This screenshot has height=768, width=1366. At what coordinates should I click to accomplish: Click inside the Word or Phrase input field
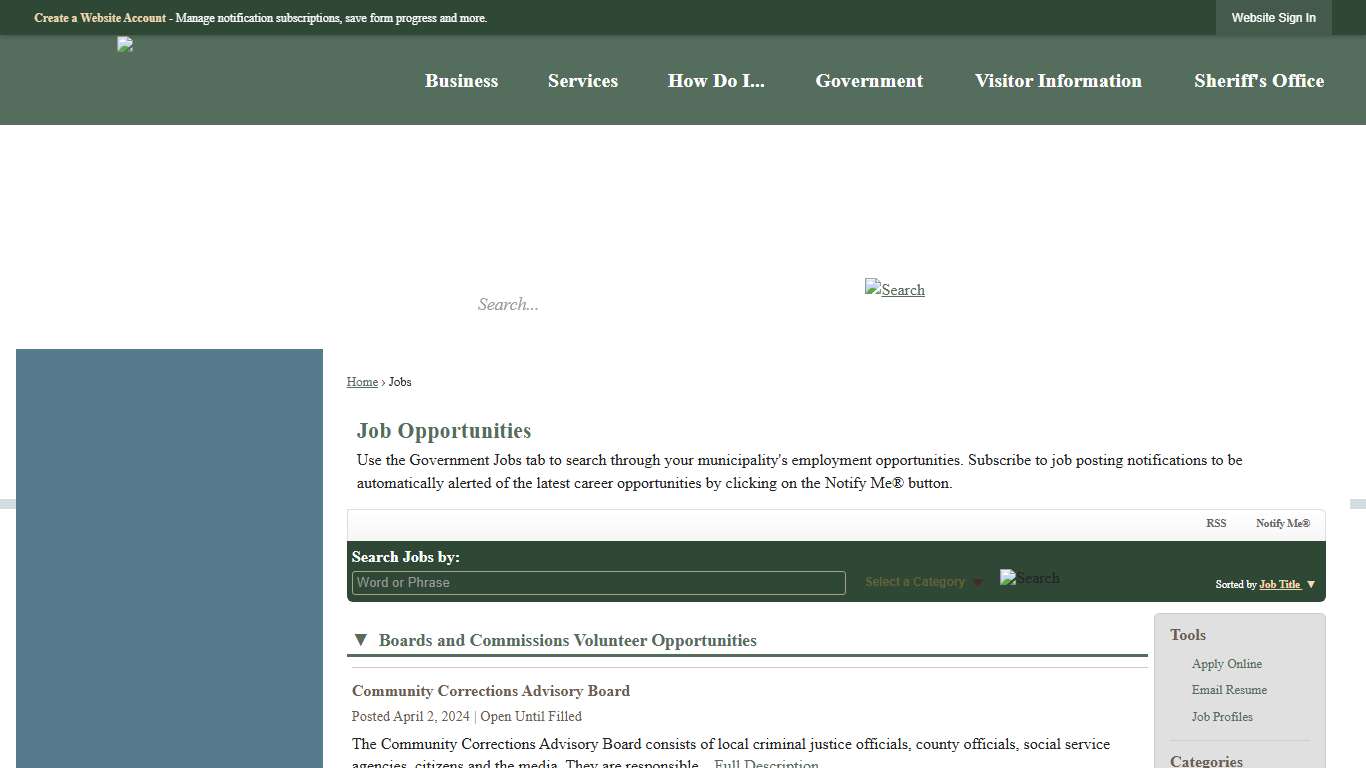tap(597, 582)
